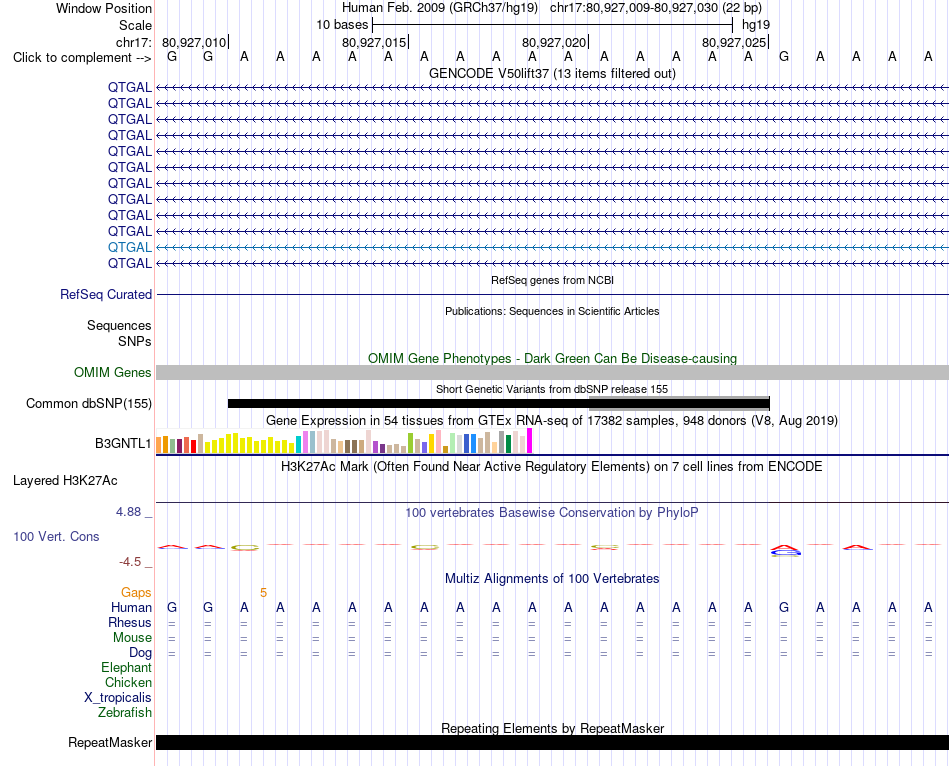Click the 'Click to complement -->' label
Viewport: 950px width, 766px height.
(82, 58)
